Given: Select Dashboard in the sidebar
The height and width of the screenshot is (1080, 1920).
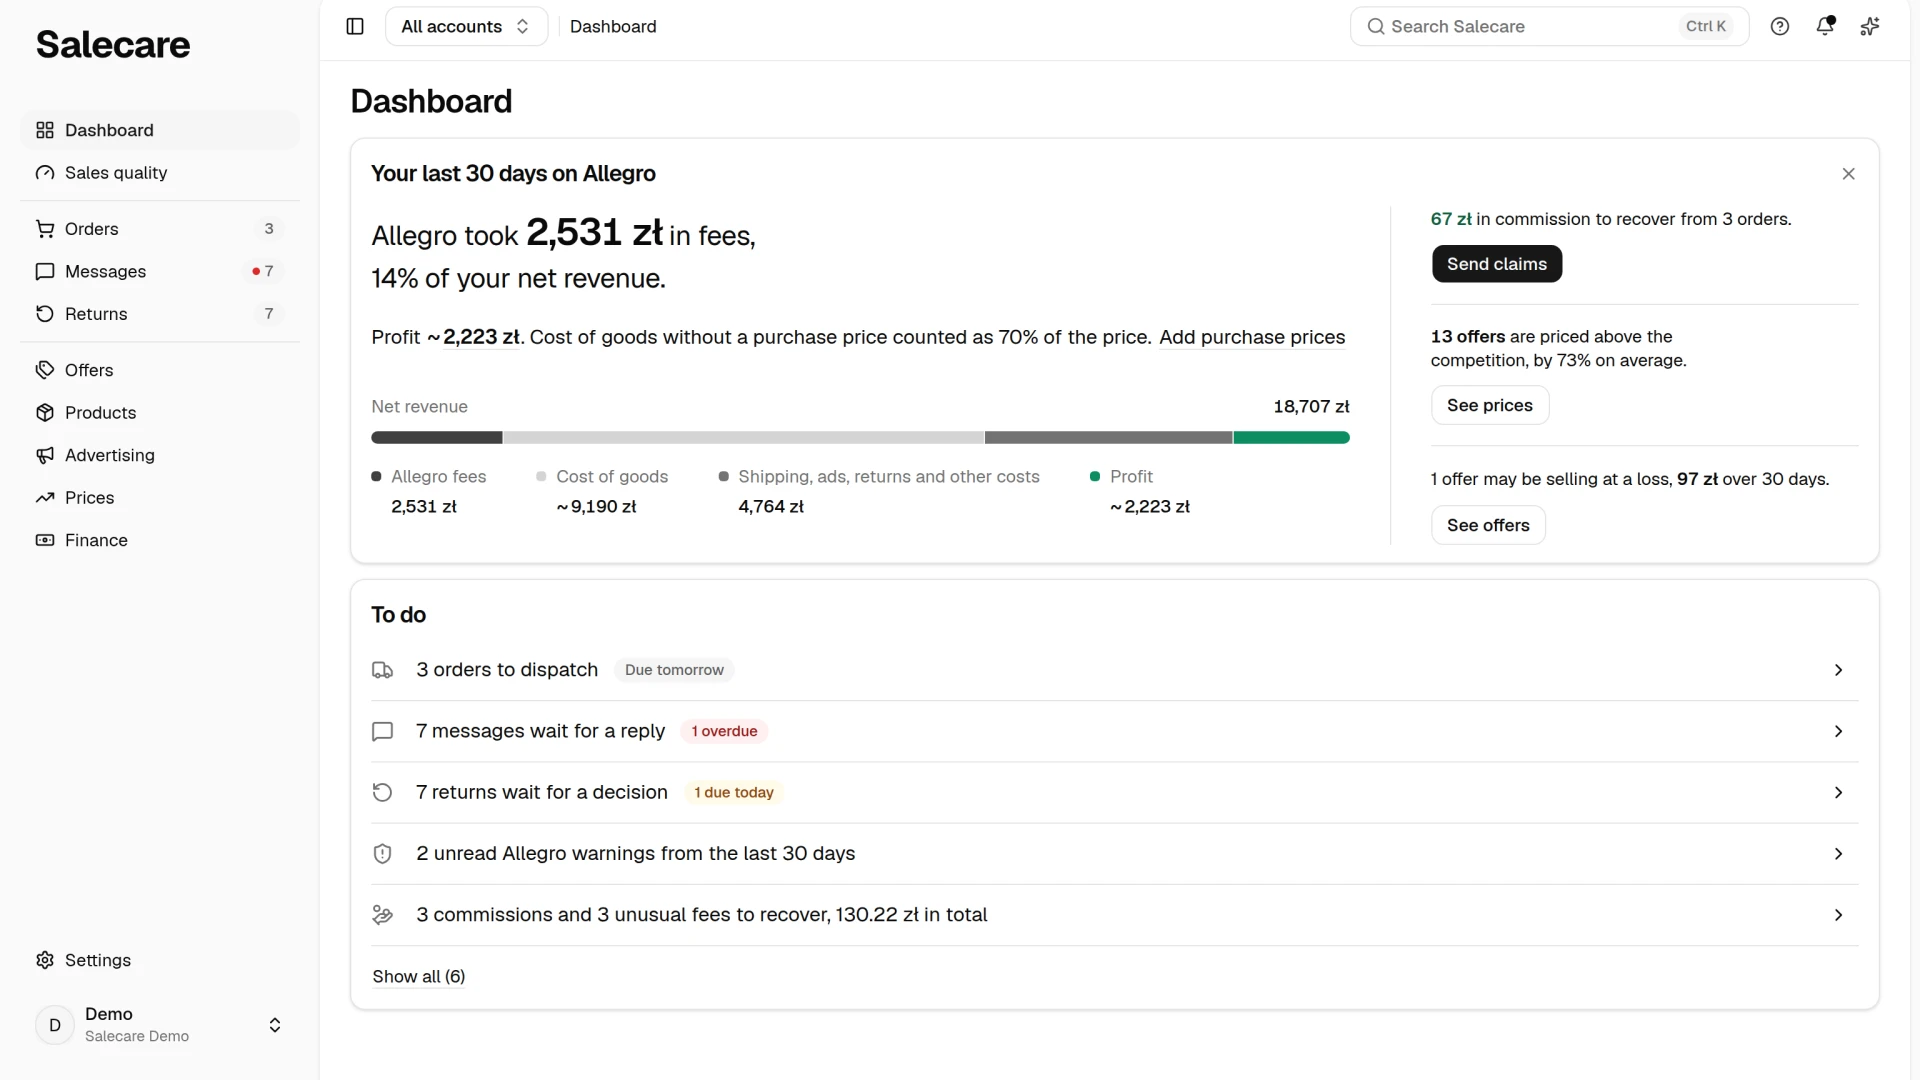Looking at the screenshot, I should click(x=160, y=130).
